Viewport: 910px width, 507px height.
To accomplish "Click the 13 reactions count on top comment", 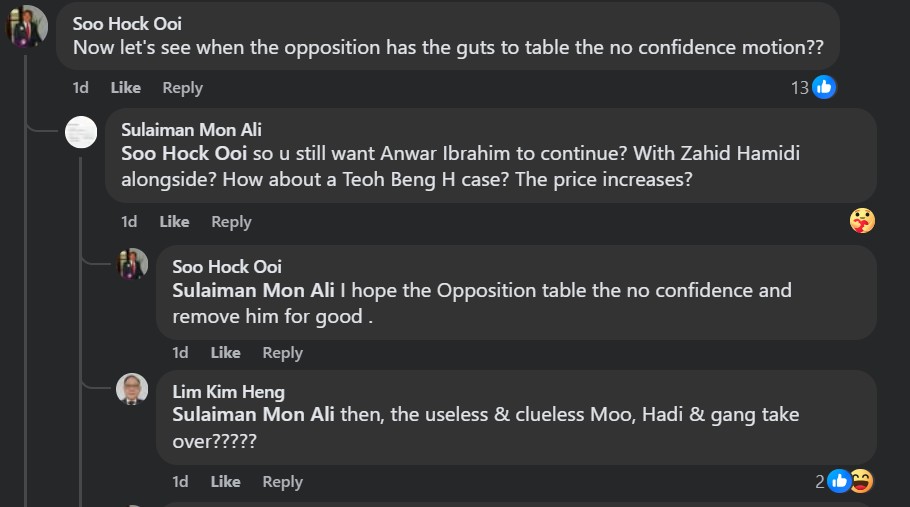I will tap(799, 88).
